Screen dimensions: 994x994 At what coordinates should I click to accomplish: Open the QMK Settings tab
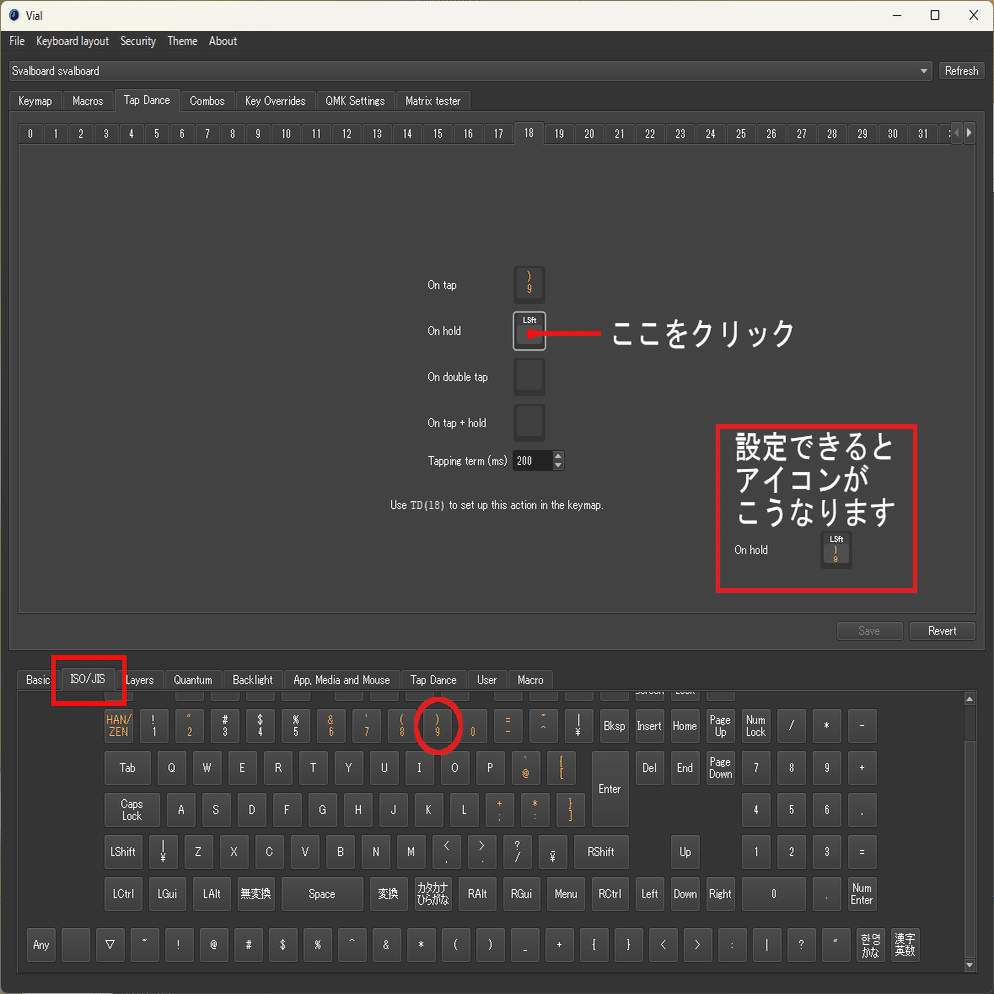[x=355, y=101]
